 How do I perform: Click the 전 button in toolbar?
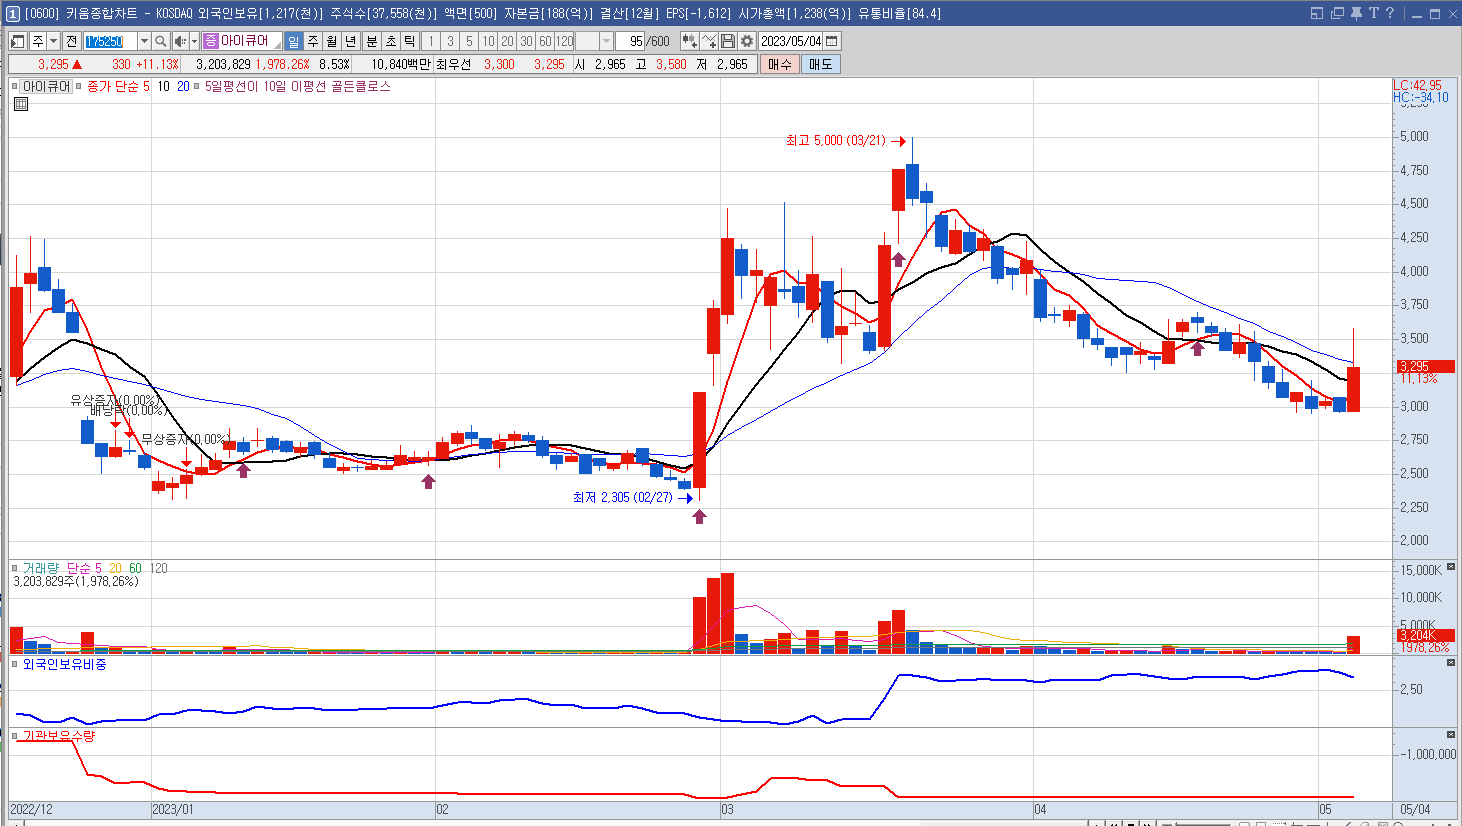(72, 41)
